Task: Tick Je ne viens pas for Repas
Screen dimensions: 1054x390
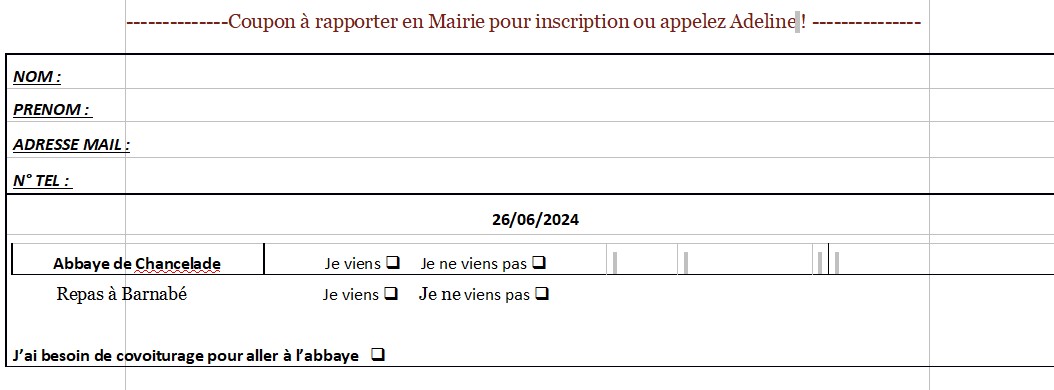Action: click(542, 293)
